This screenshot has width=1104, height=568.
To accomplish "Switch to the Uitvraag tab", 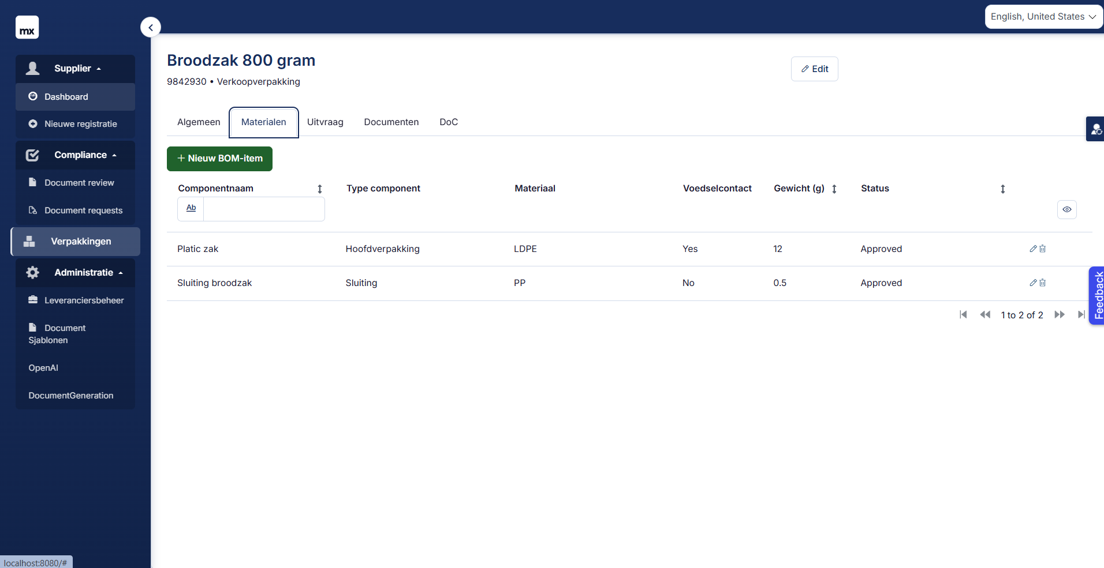I will pyautogui.click(x=325, y=122).
